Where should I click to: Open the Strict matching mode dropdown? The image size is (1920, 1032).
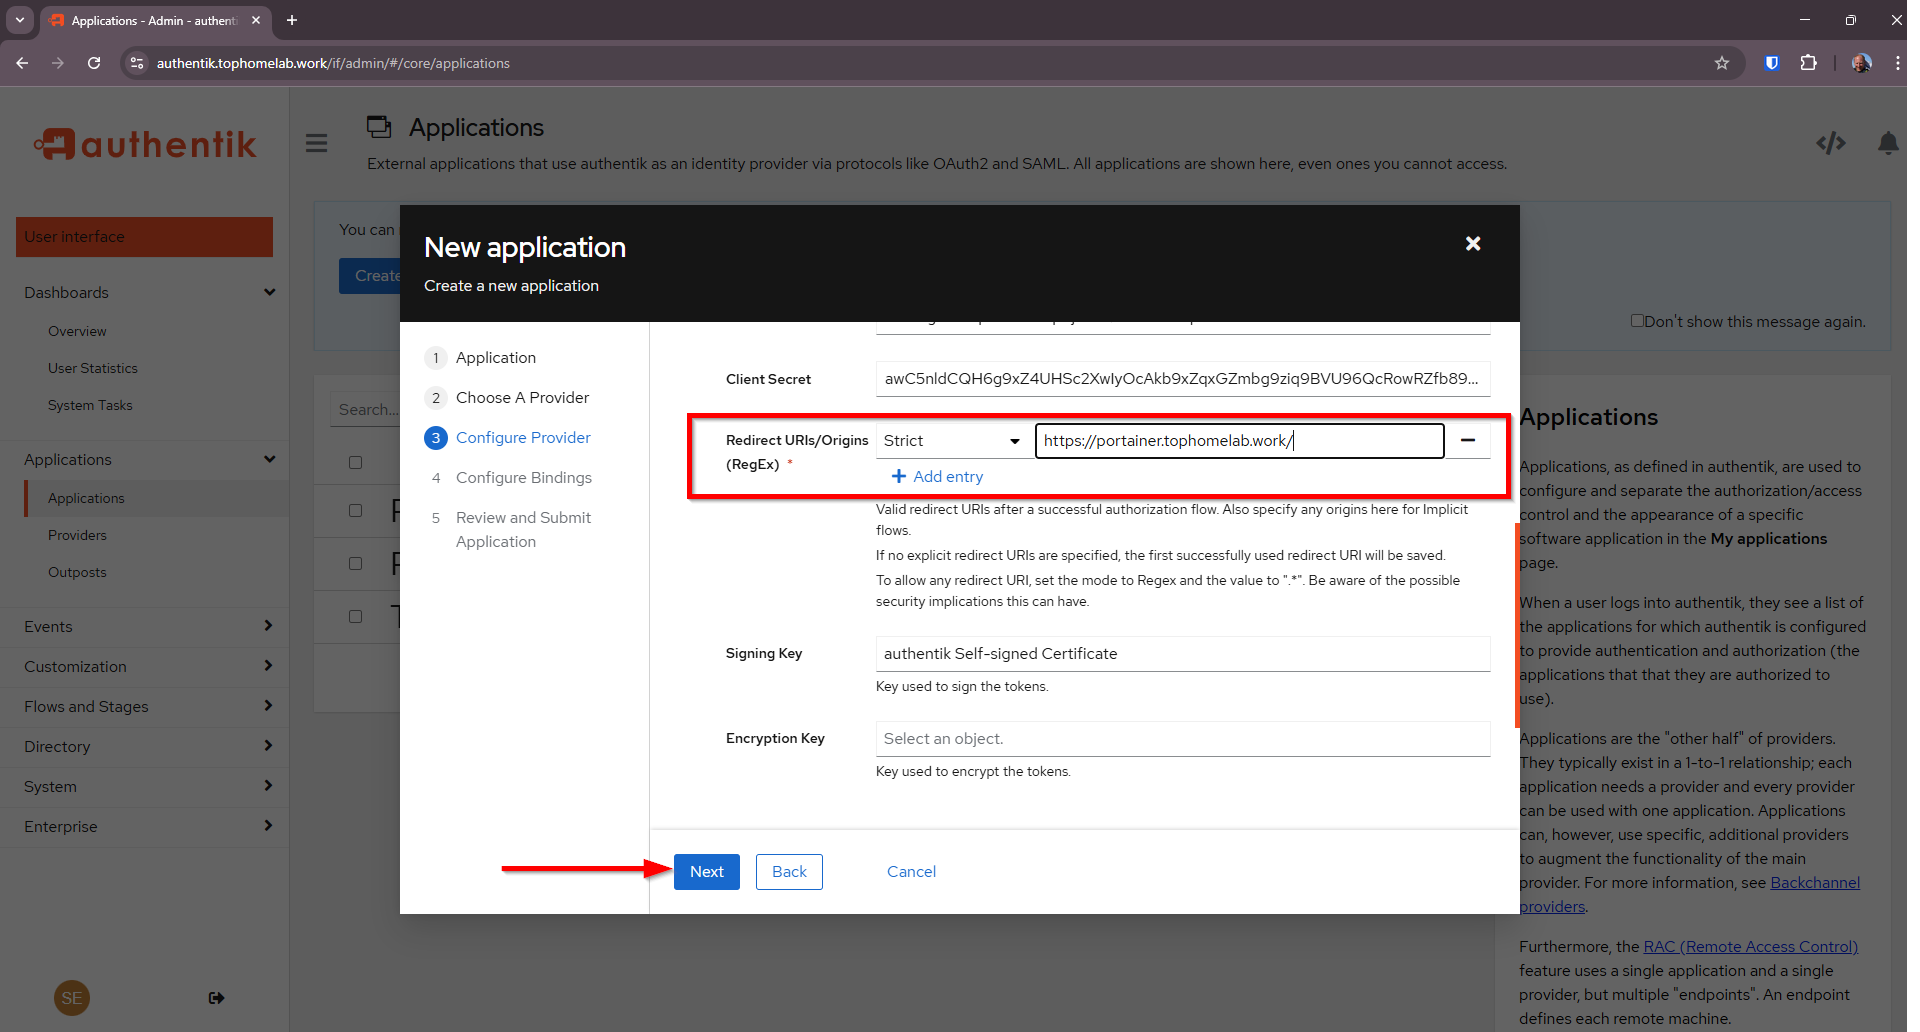coord(951,441)
